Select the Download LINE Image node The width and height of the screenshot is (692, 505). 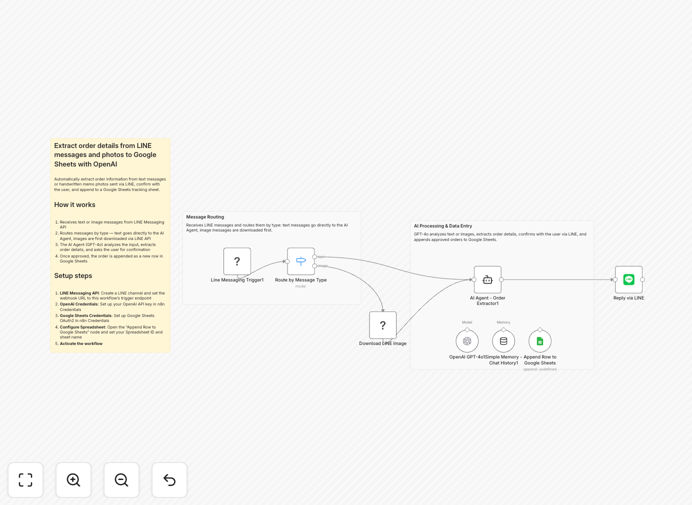pyautogui.click(x=383, y=325)
